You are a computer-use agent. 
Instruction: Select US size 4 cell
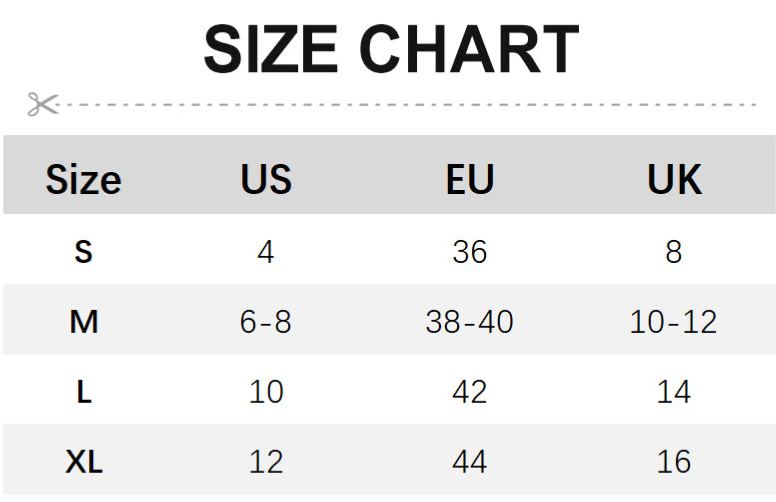click(x=265, y=251)
